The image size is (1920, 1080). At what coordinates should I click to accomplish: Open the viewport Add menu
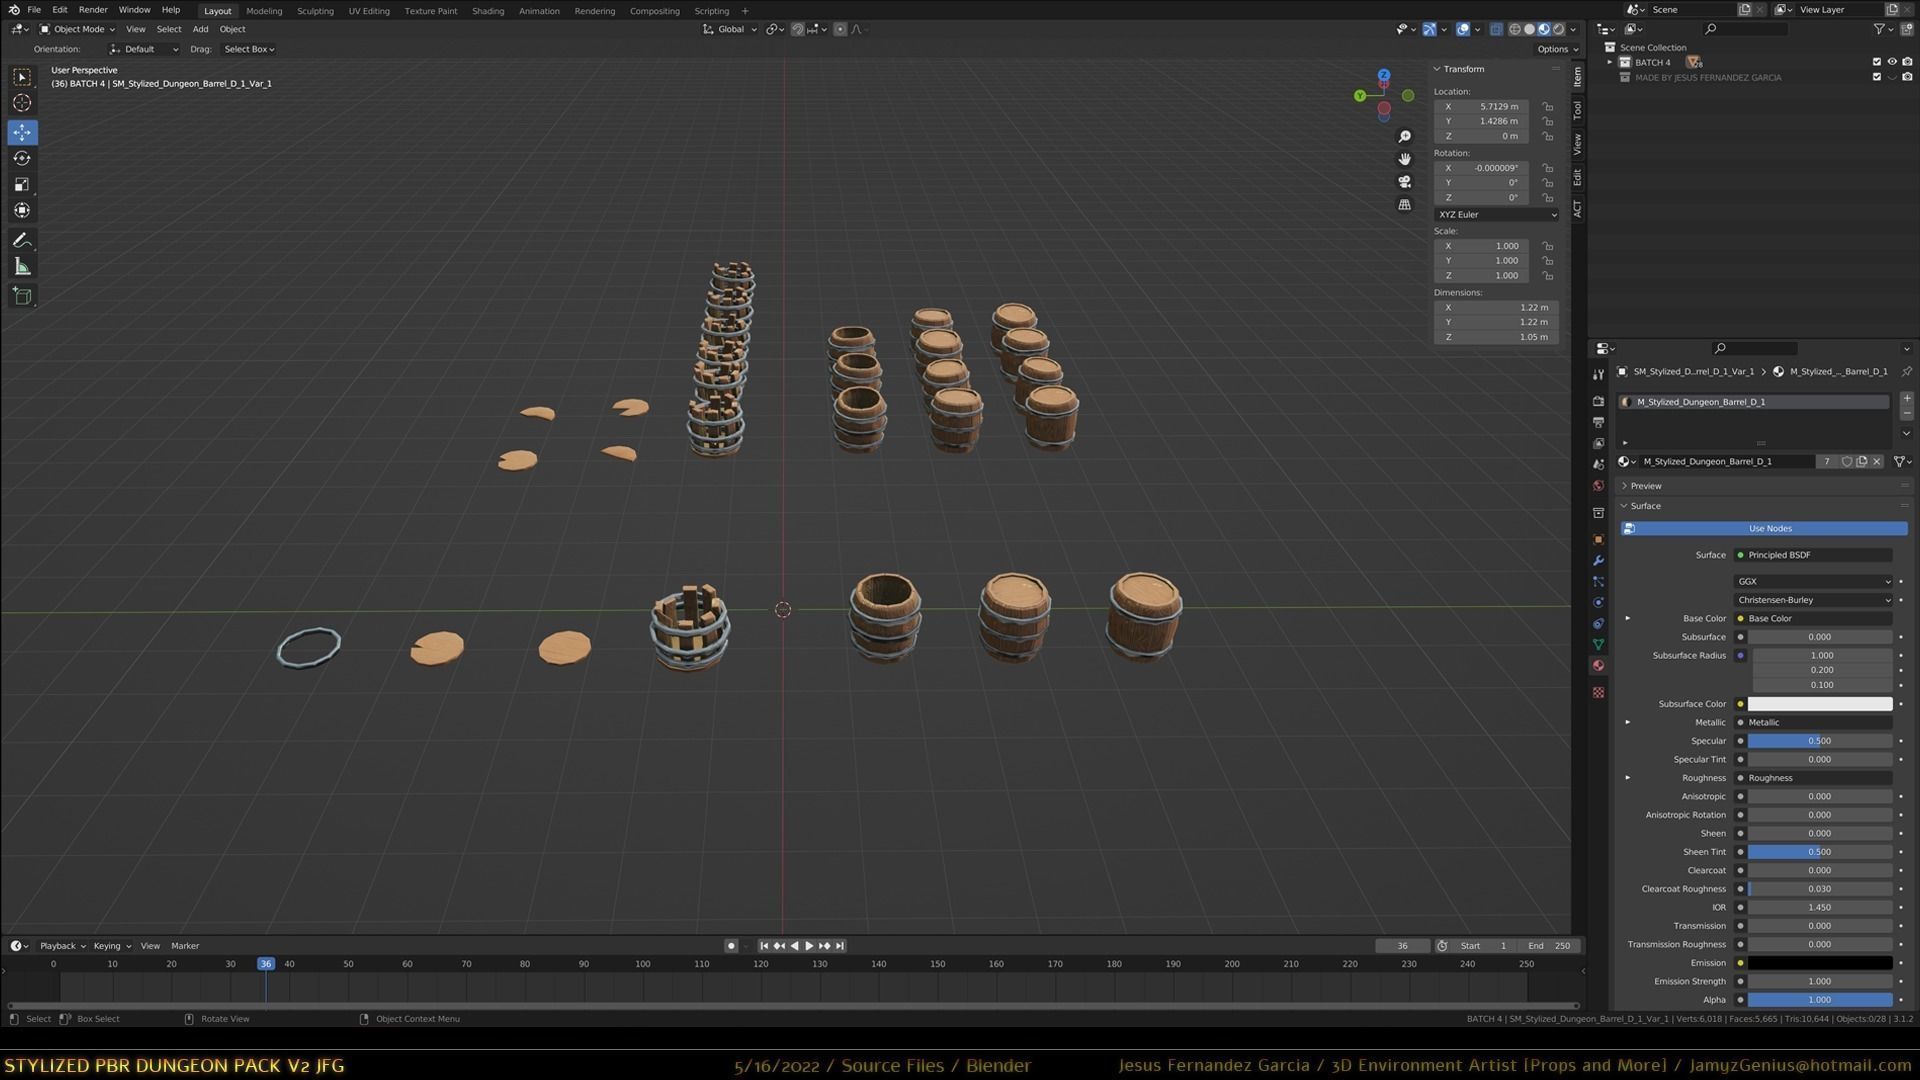point(200,29)
